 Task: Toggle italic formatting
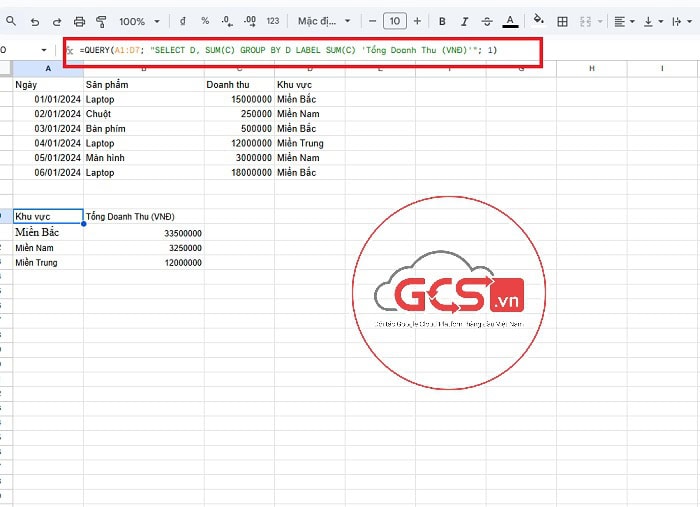pyautogui.click(x=464, y=21)
